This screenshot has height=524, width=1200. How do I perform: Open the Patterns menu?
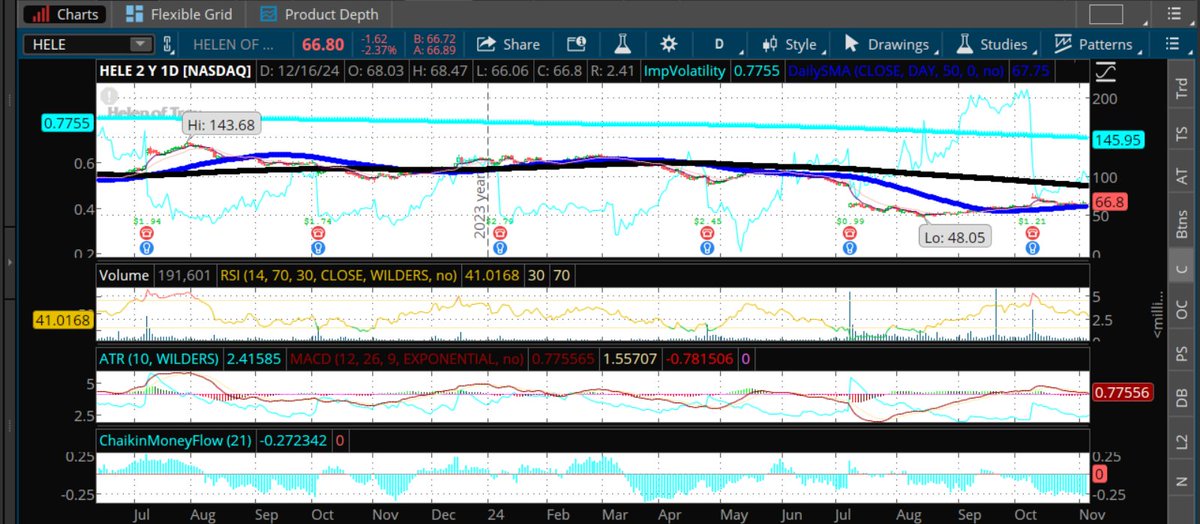click(1095, 44)
